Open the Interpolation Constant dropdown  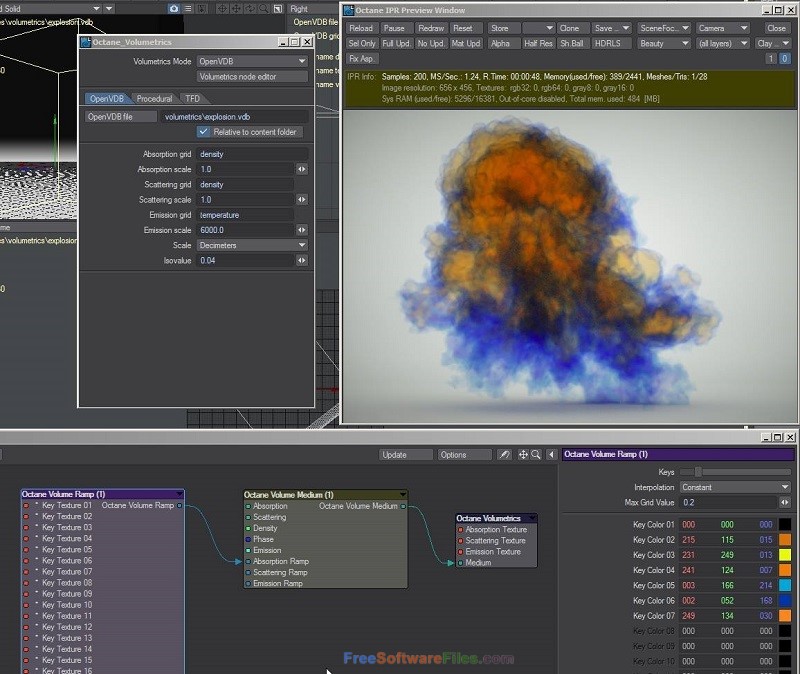735,487
